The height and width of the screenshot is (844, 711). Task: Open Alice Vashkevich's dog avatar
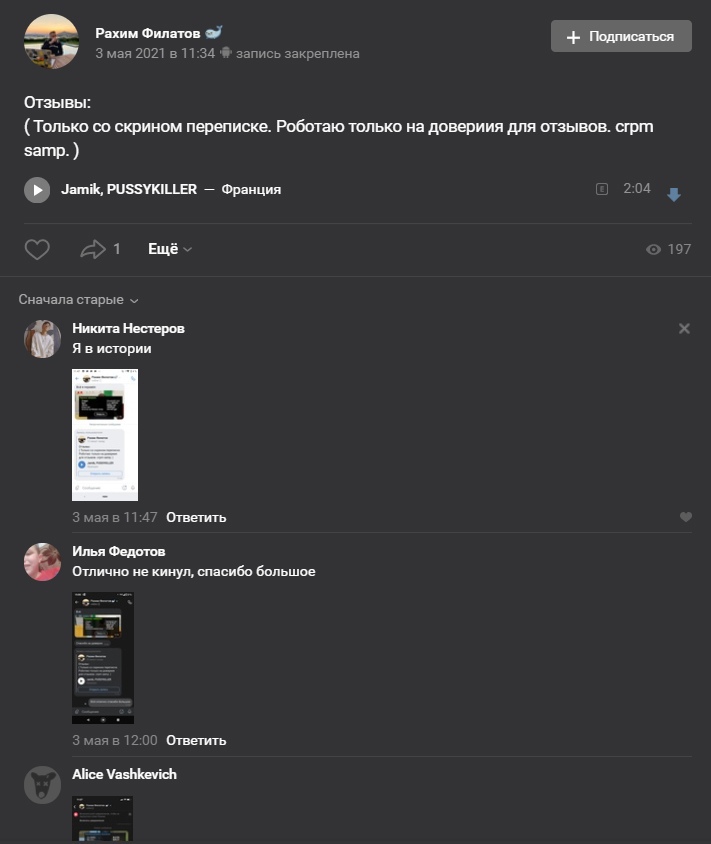point(43,785)
